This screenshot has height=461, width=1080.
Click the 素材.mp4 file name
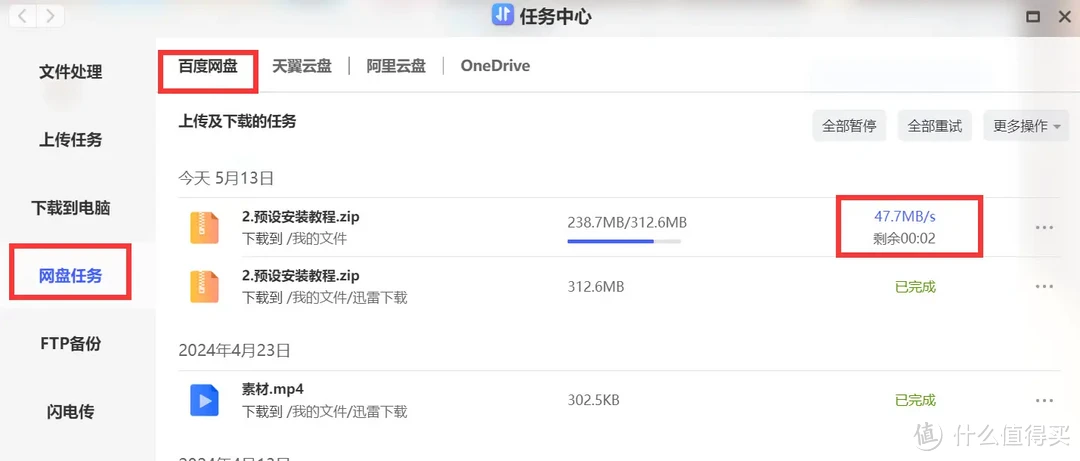[275, 389]
